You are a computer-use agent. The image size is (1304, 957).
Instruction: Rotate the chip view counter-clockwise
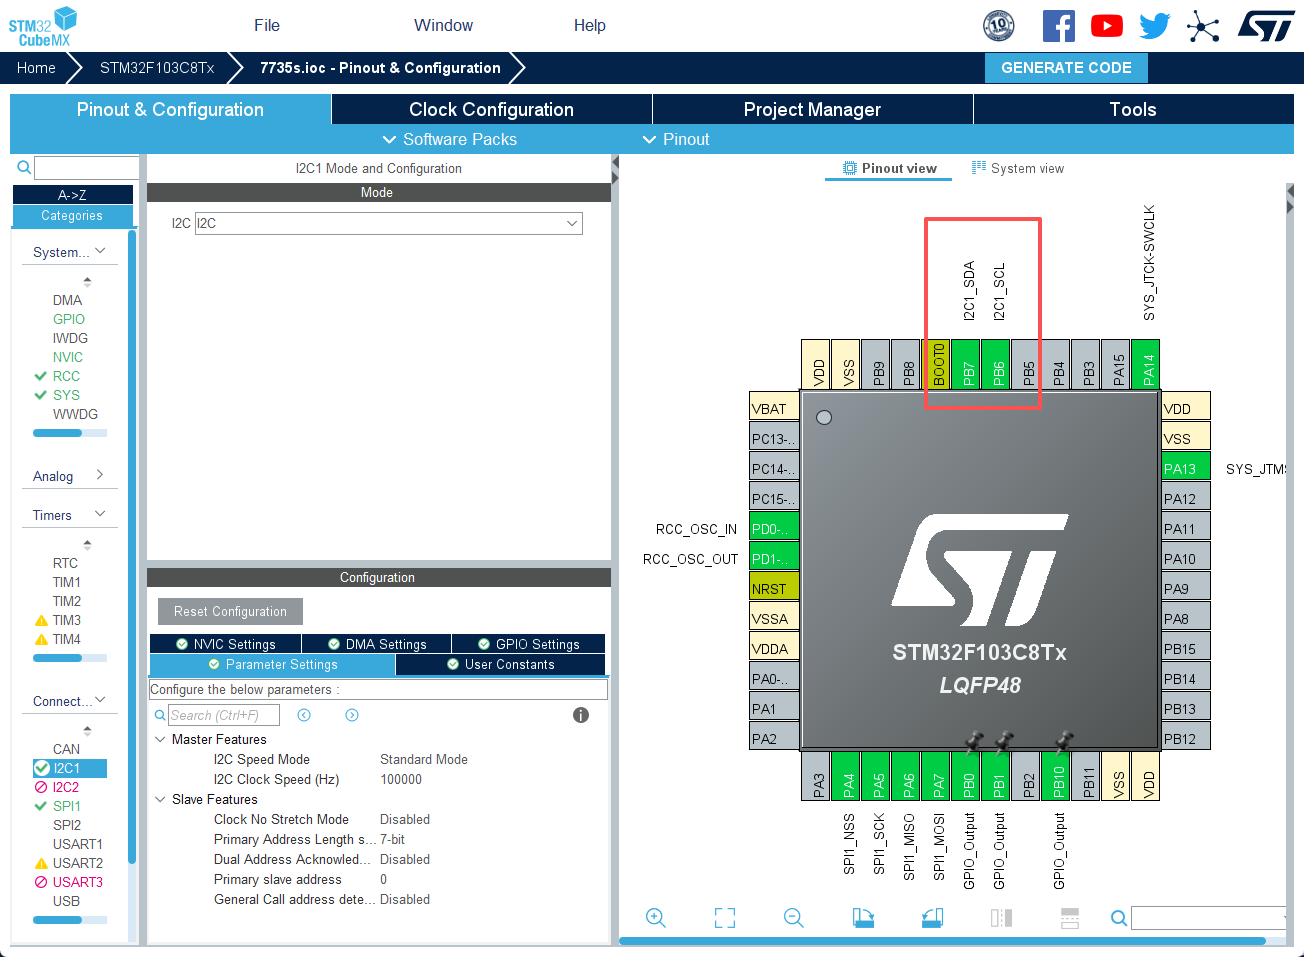pos(932,917)
